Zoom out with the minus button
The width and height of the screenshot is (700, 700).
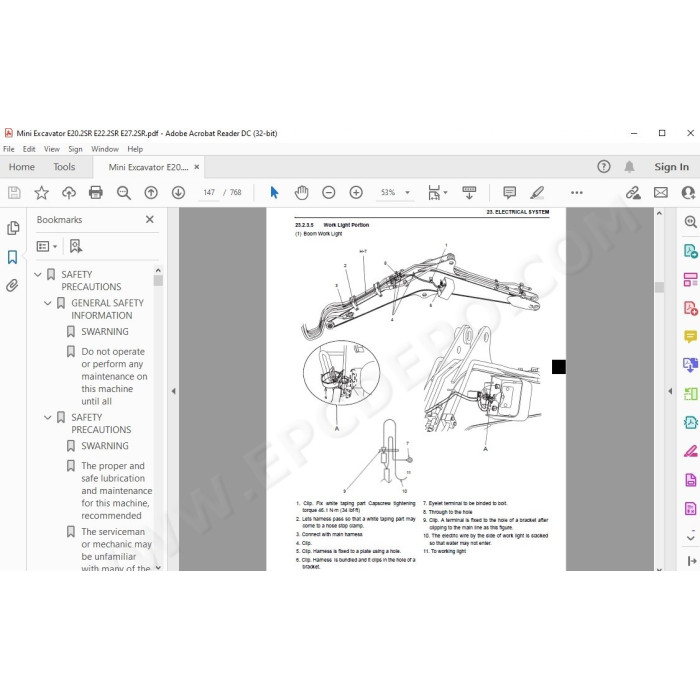pos(329,192)
